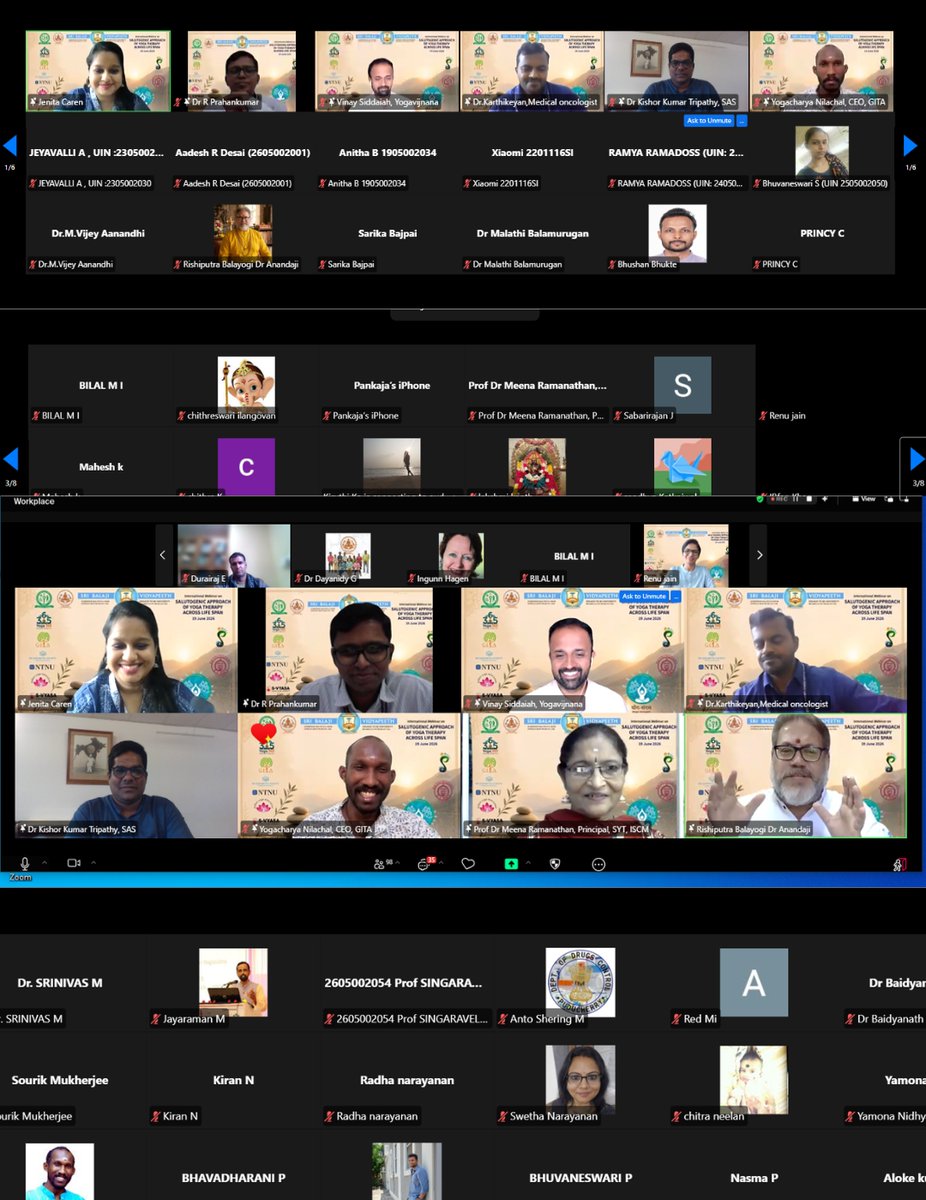Click the BHAVADHARANI P name tile
Viewport: 926px width, 1200px height.
[233, 1178]
